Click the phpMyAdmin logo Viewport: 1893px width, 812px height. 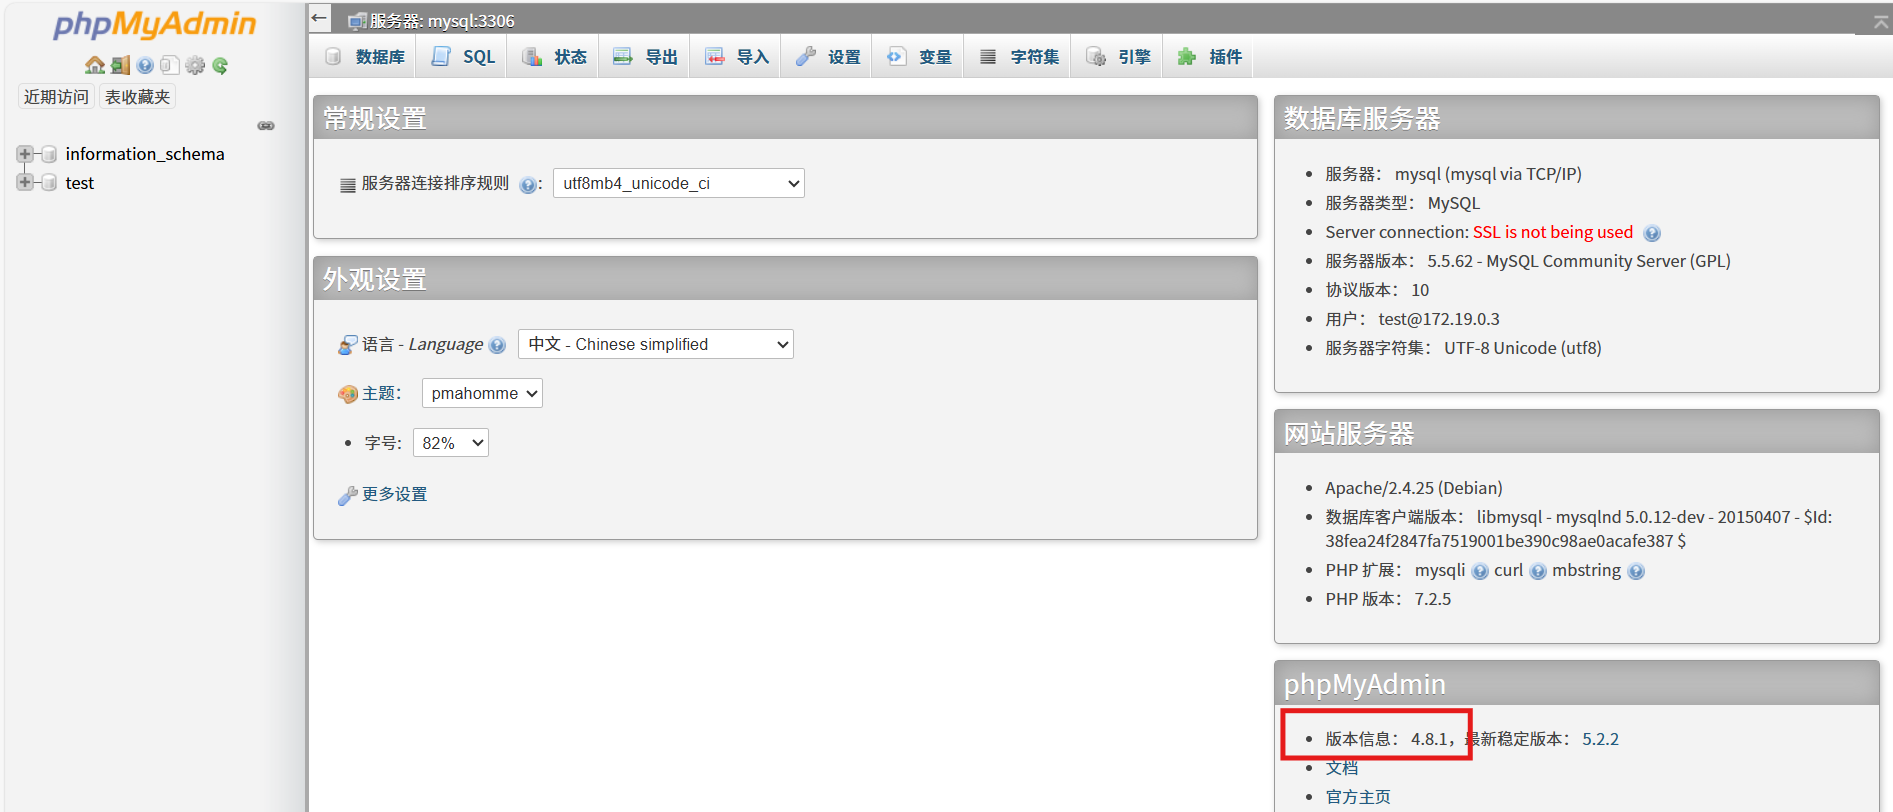[x=155, y=25]
